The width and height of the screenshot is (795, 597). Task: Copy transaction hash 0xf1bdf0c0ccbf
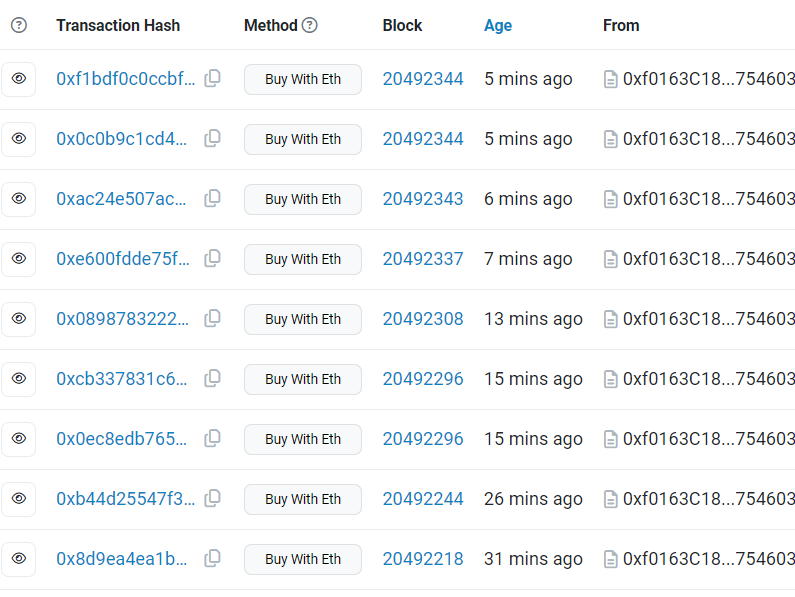[x=212, y=79]
